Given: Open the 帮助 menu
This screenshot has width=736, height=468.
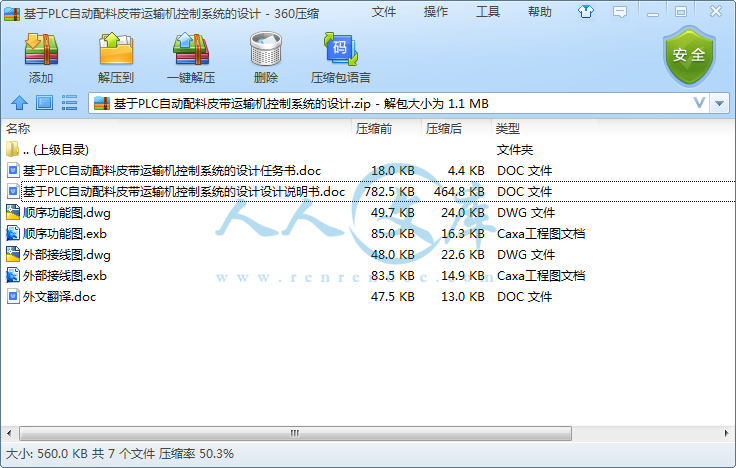Looking at the screenshot, I should (x=540, y=12).
